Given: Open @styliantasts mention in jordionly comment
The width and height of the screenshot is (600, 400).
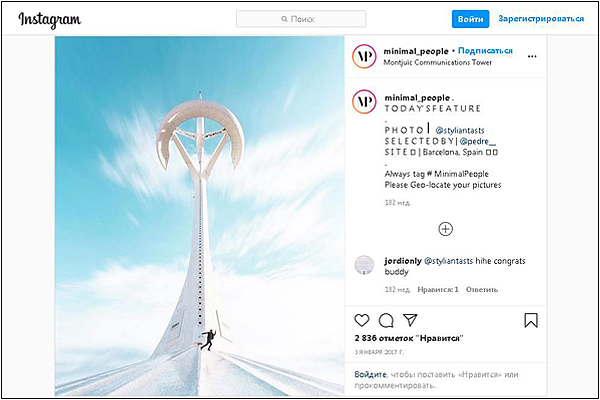Looking at the screenshot, I should 448,261.
